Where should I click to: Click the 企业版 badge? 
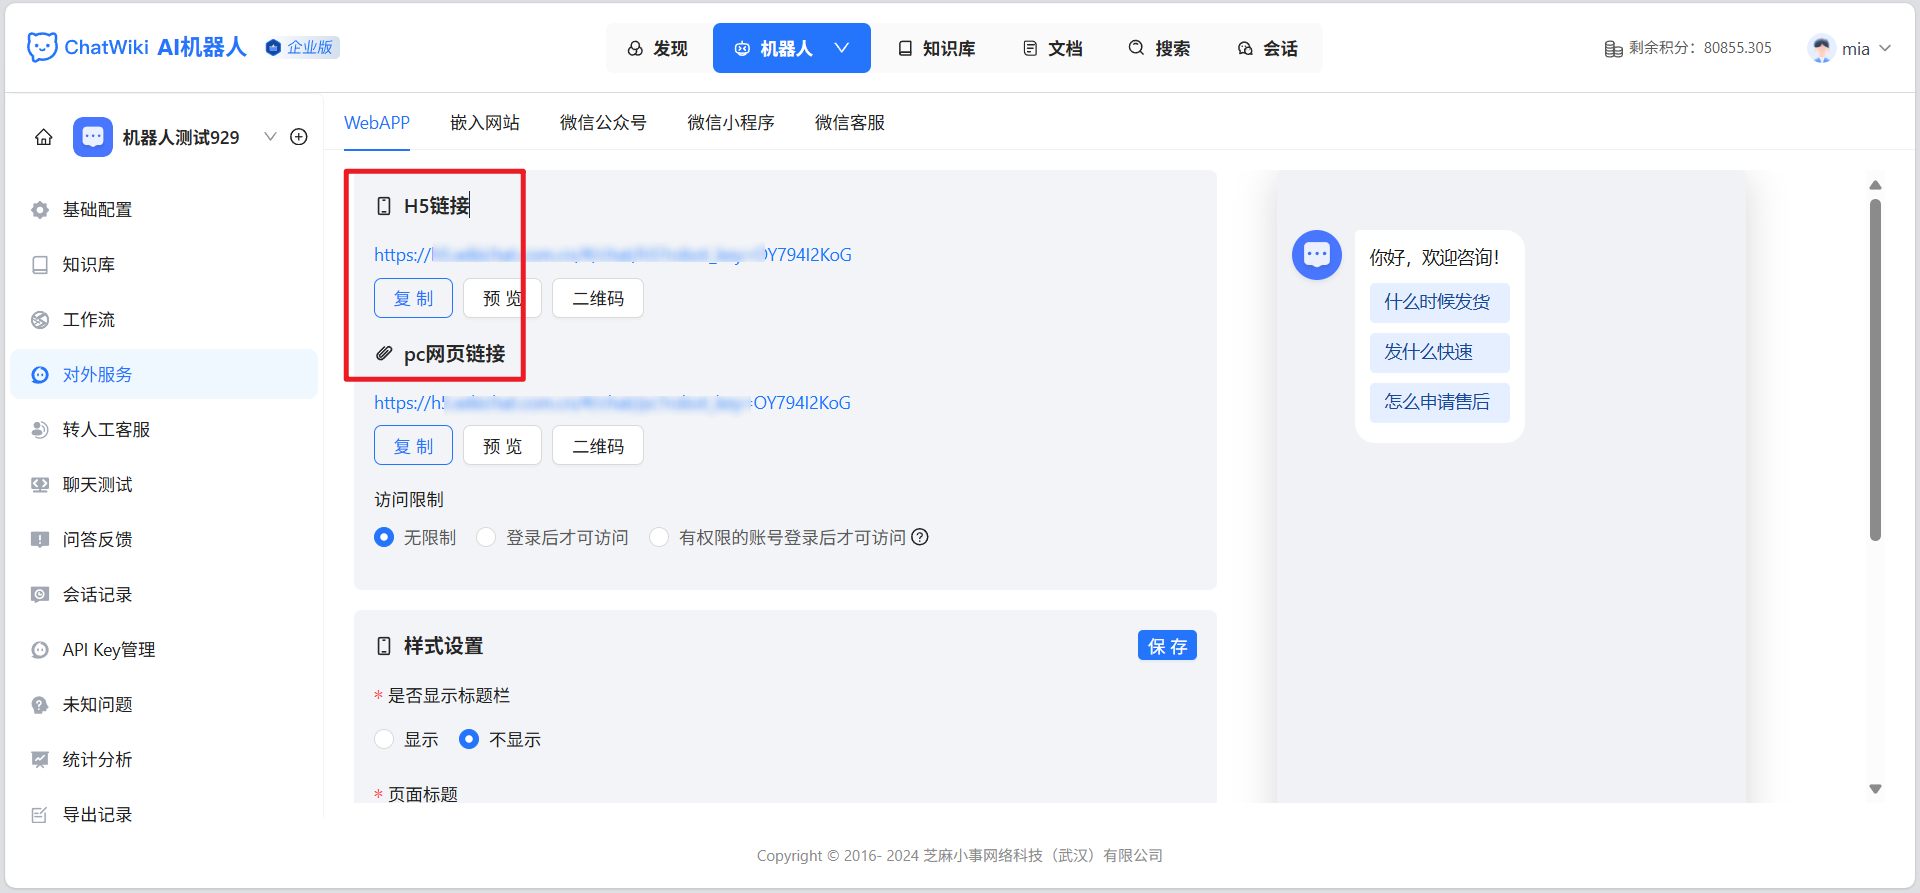point(301,47)
